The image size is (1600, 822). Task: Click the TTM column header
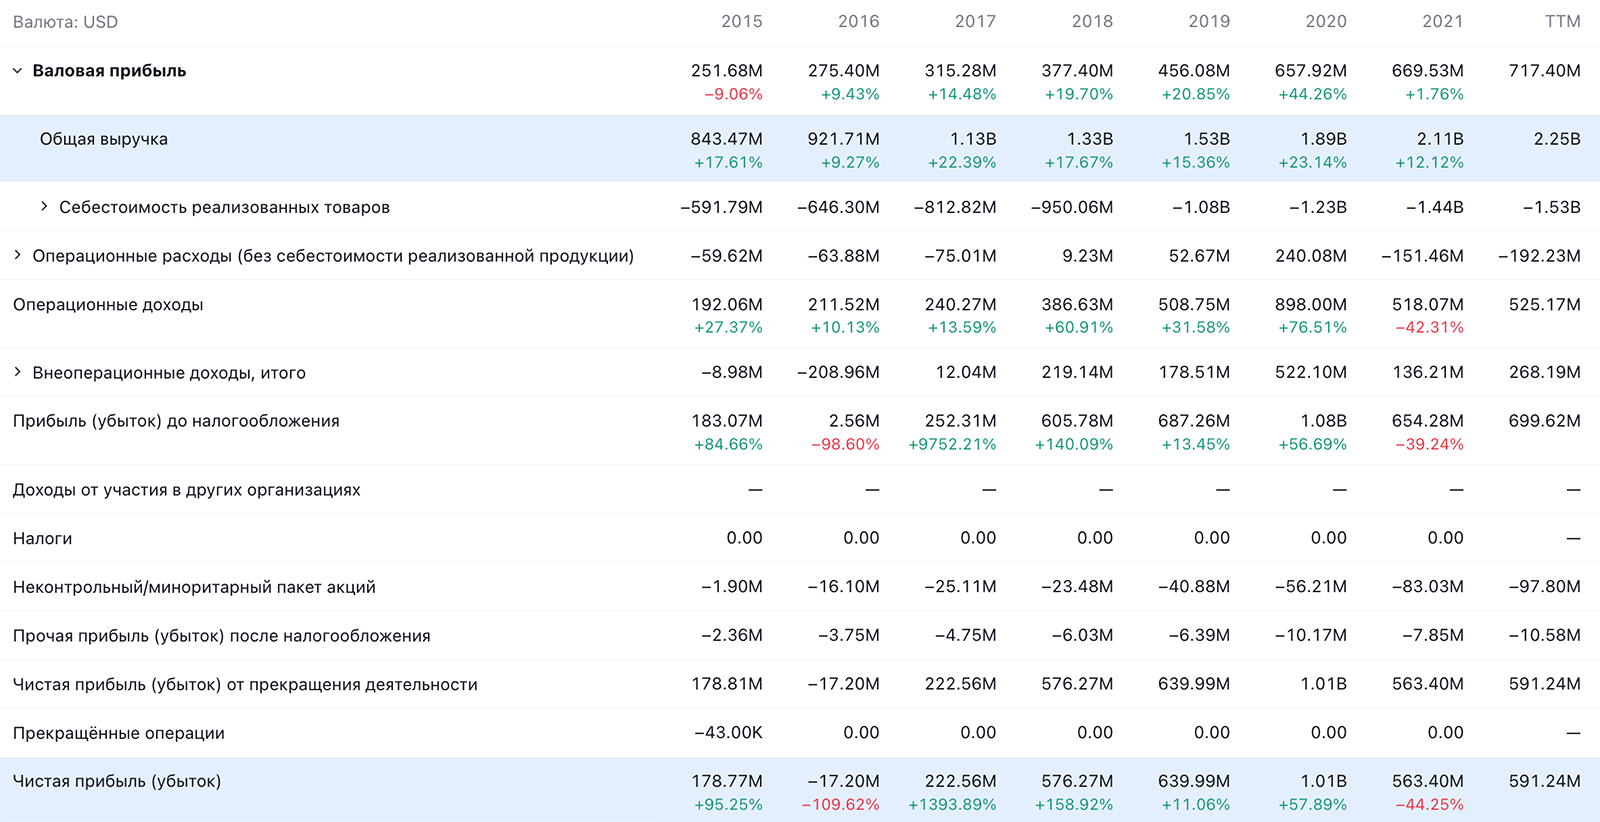(x=1563, y=22)
